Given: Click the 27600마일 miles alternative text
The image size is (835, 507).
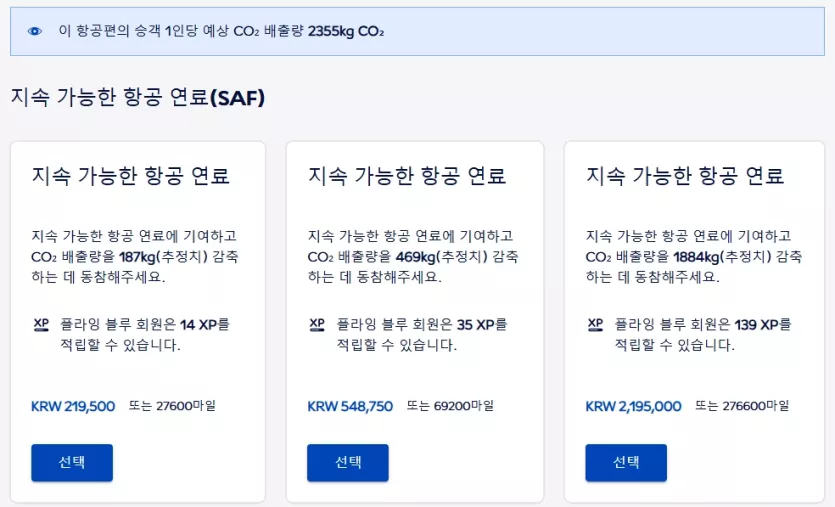Looking at the screenshot, I should (173, 406).
